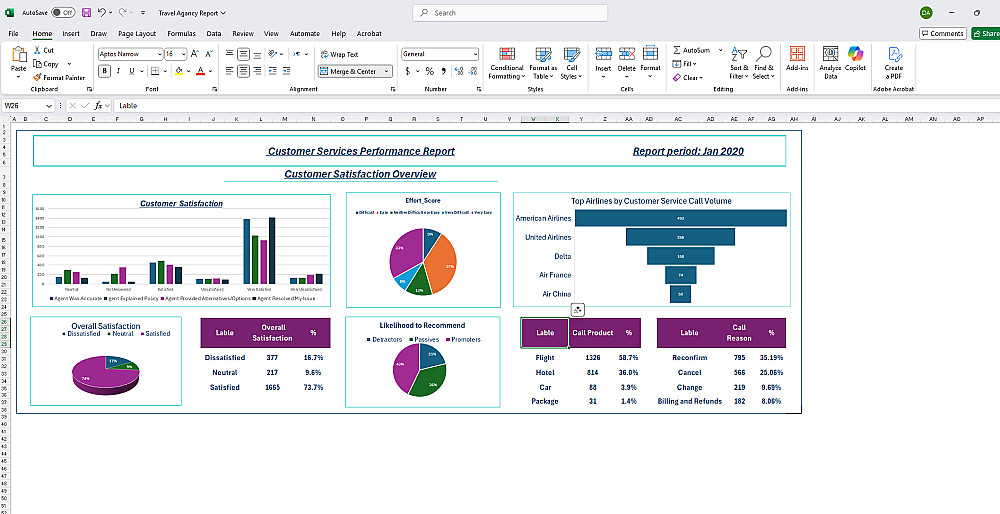Expand the Merge & Center dropdown arrow
Screen dimensions: 1000x514
[x=387, y=71]
